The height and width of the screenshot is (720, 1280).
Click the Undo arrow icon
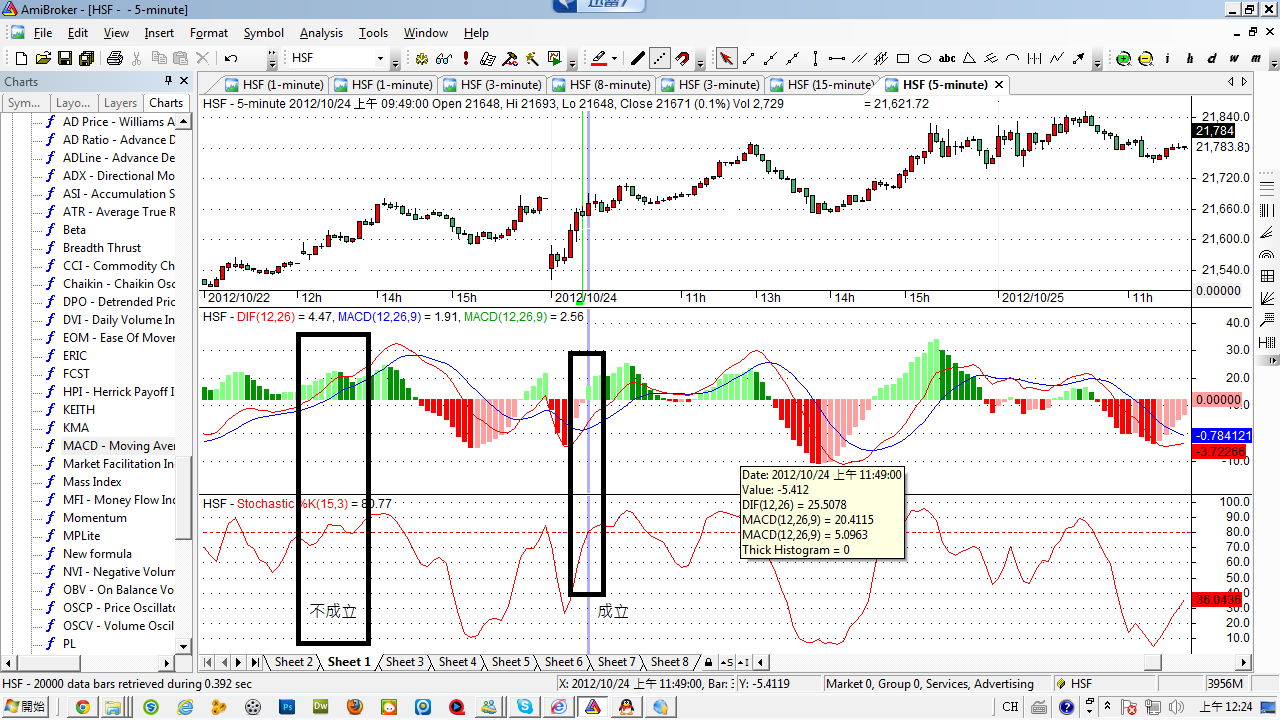pyautogui.click(x=230, y=58)
